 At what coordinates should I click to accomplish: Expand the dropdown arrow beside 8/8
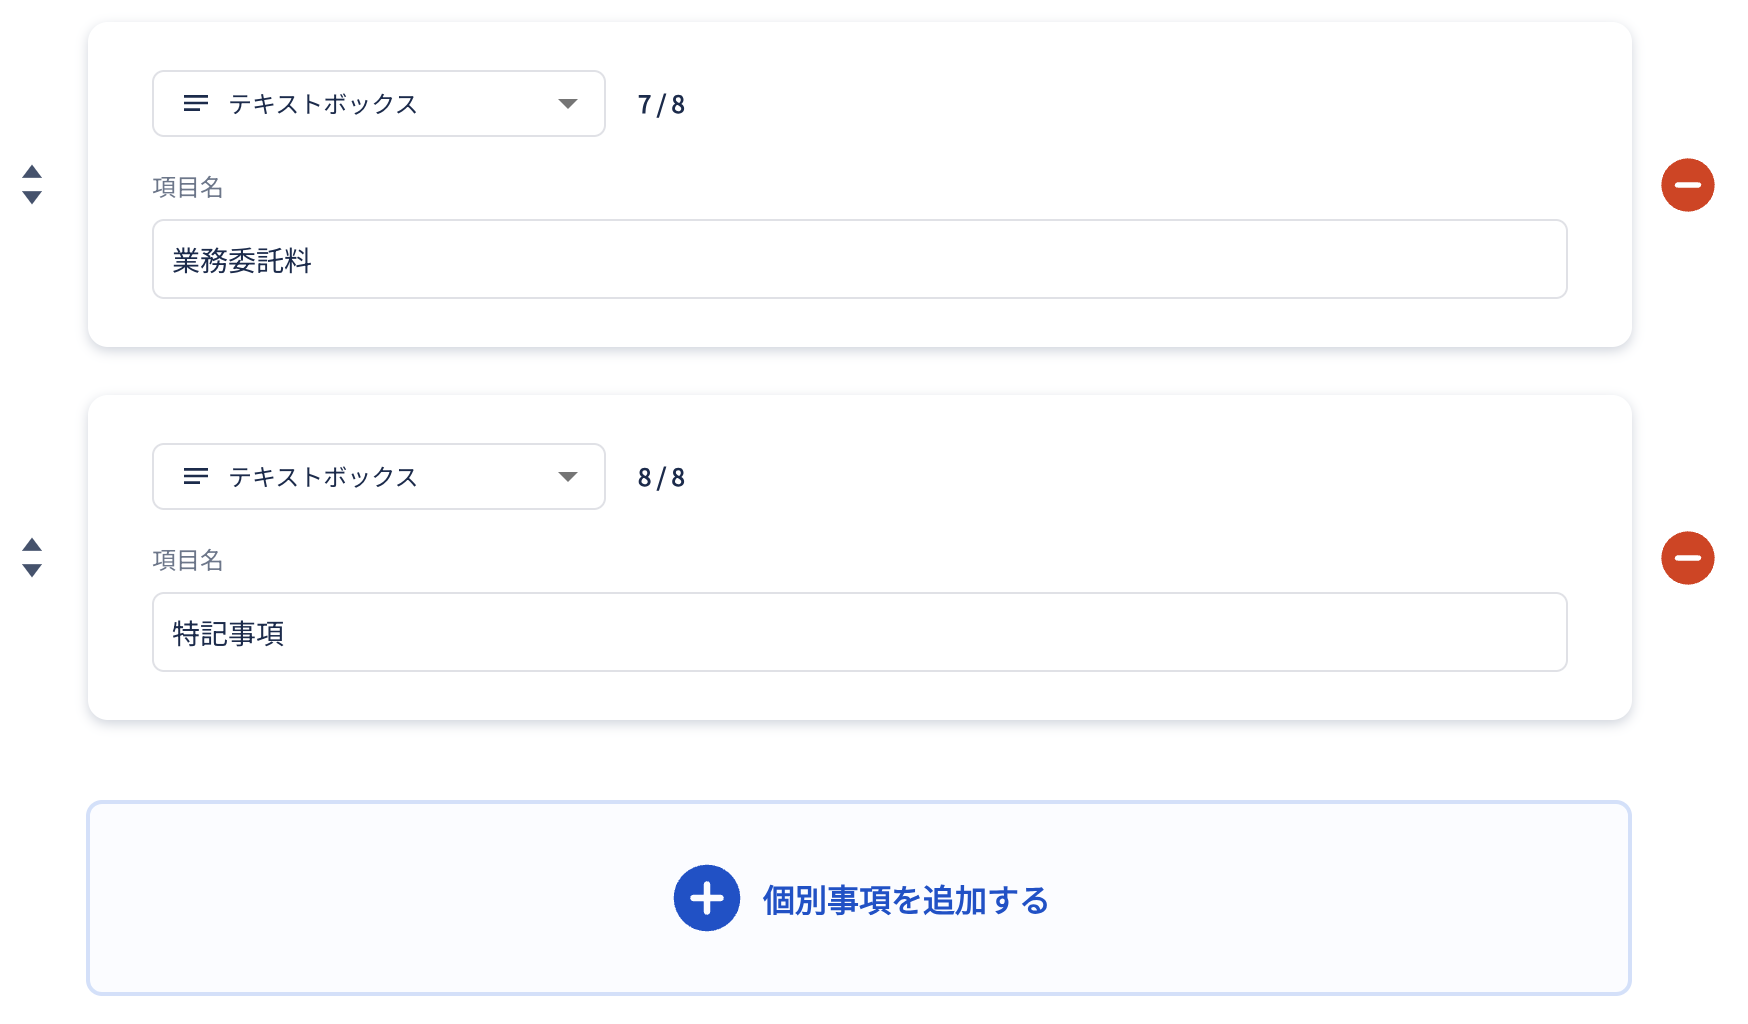tap(568, 477)
